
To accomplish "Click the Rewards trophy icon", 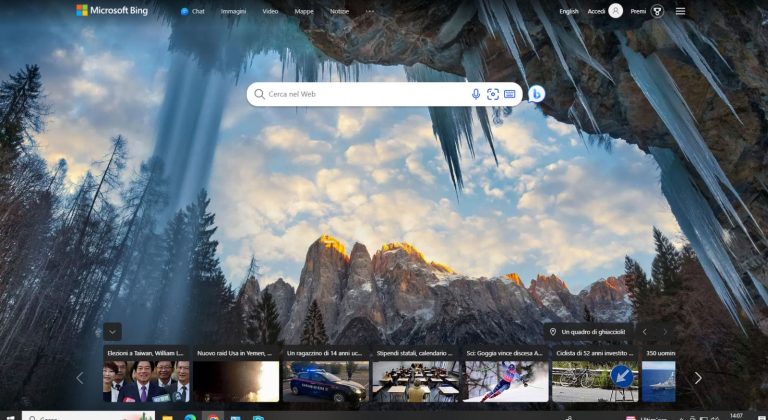I will point(658,11).
